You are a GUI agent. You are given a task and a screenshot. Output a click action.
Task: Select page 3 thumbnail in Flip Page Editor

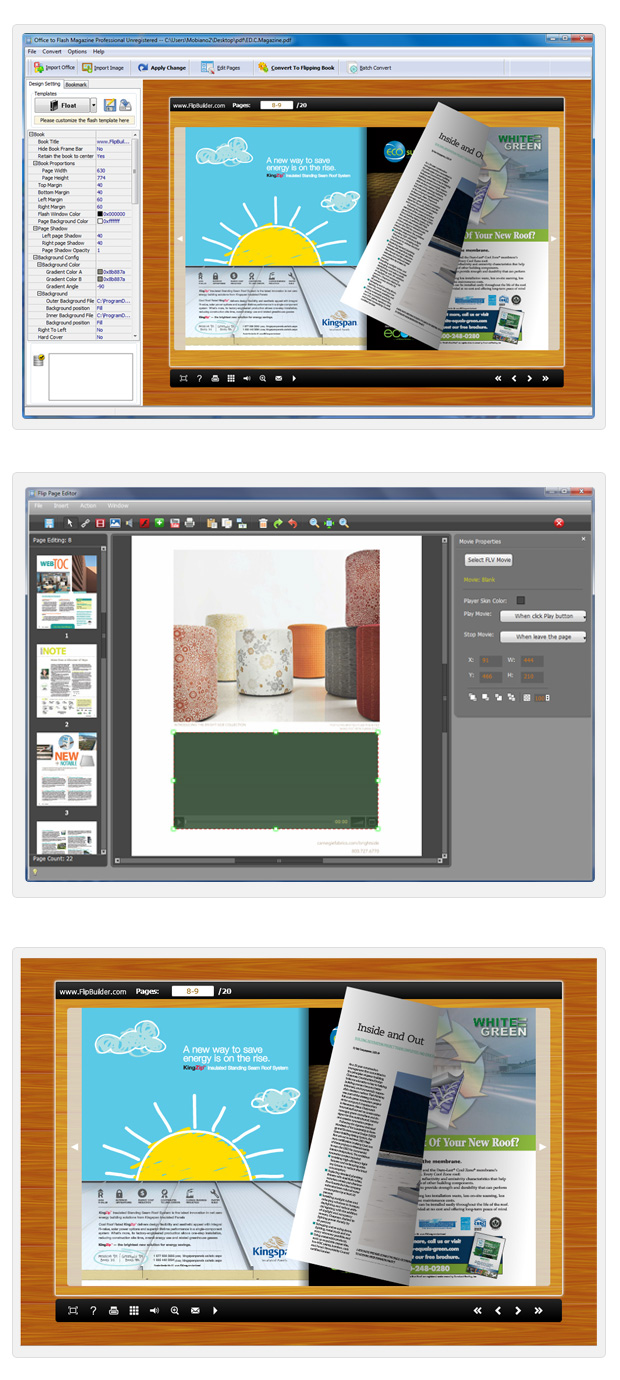67,769
